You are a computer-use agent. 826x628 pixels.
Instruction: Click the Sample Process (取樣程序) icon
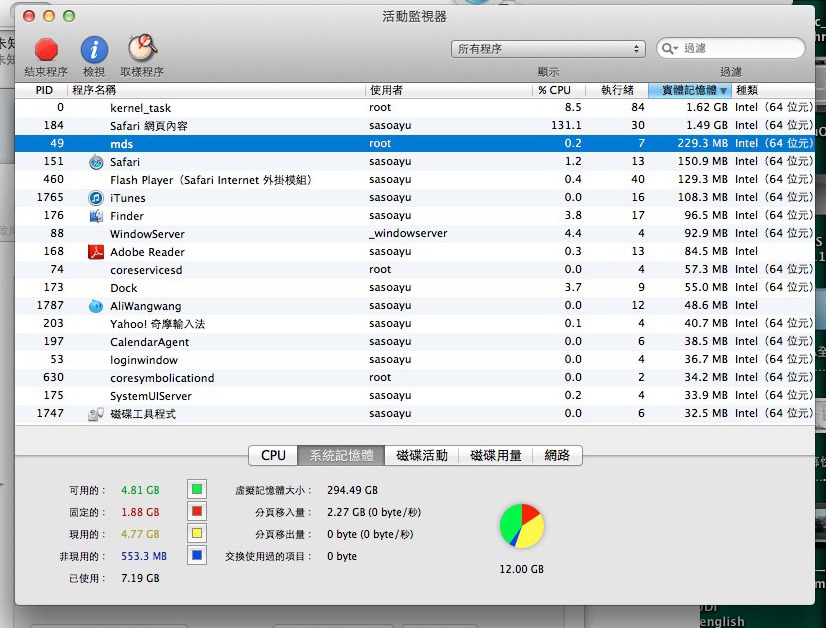(x=142, y=48)
